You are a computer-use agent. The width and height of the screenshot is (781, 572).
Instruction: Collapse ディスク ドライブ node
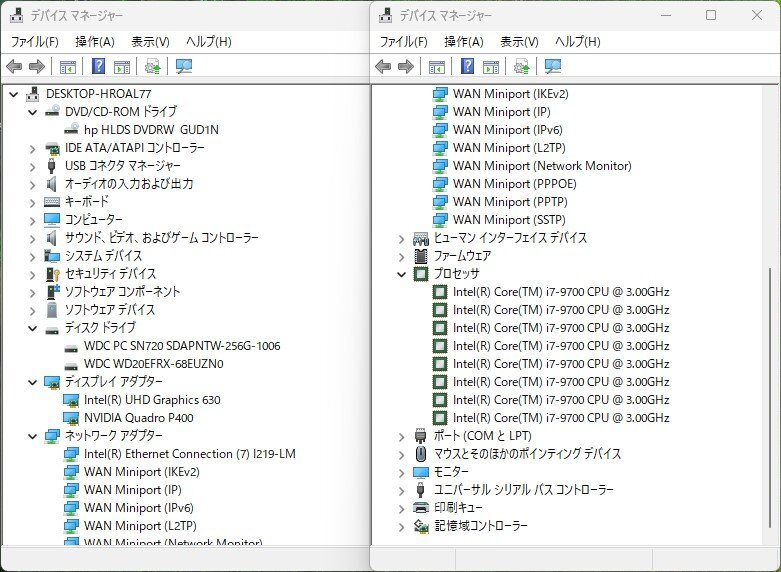(x=33, y=328)
